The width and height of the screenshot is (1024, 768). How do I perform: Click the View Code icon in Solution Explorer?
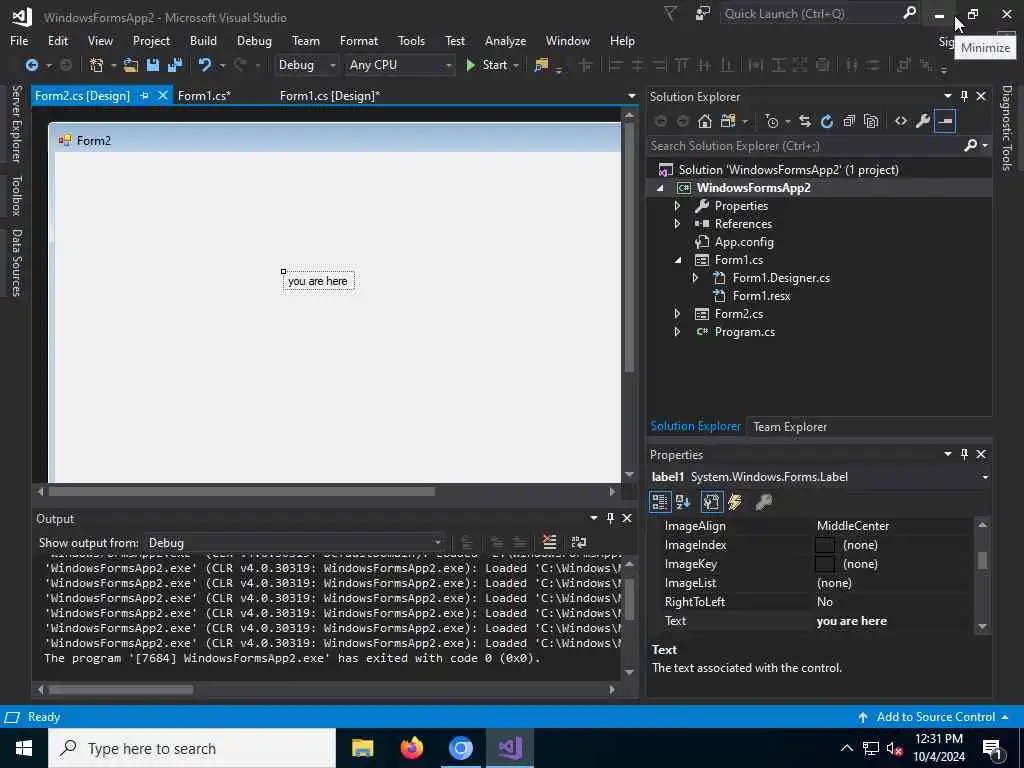click(x=901, y=121)
